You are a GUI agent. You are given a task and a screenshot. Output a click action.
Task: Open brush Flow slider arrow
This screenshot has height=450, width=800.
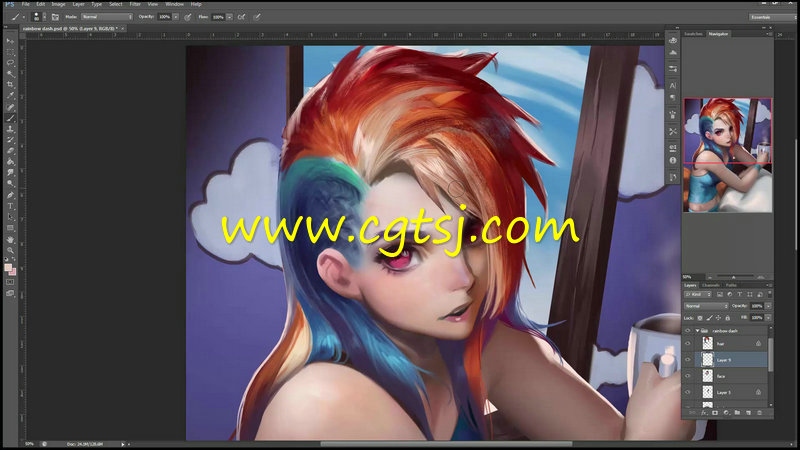click(230, 17)
